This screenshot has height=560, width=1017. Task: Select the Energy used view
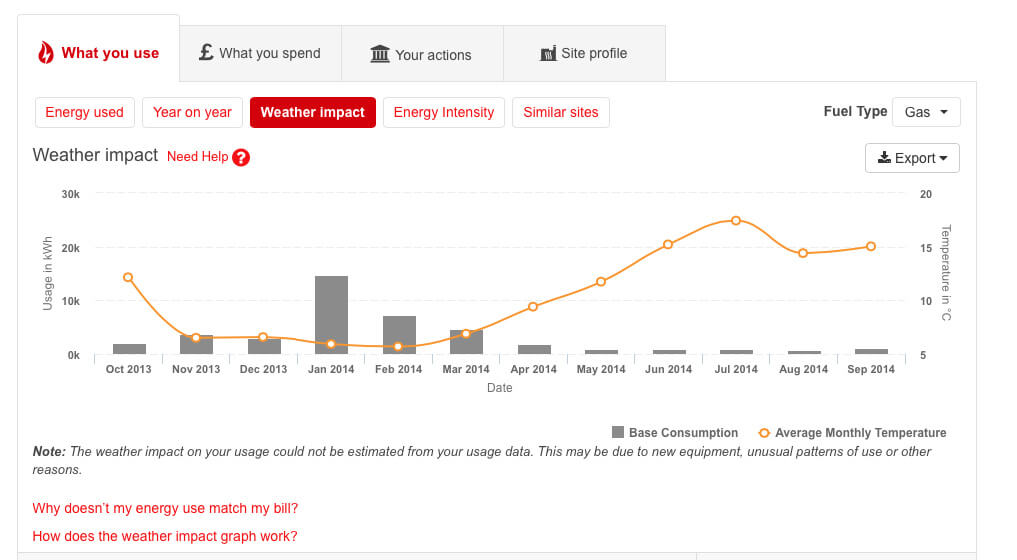point(85,112)
